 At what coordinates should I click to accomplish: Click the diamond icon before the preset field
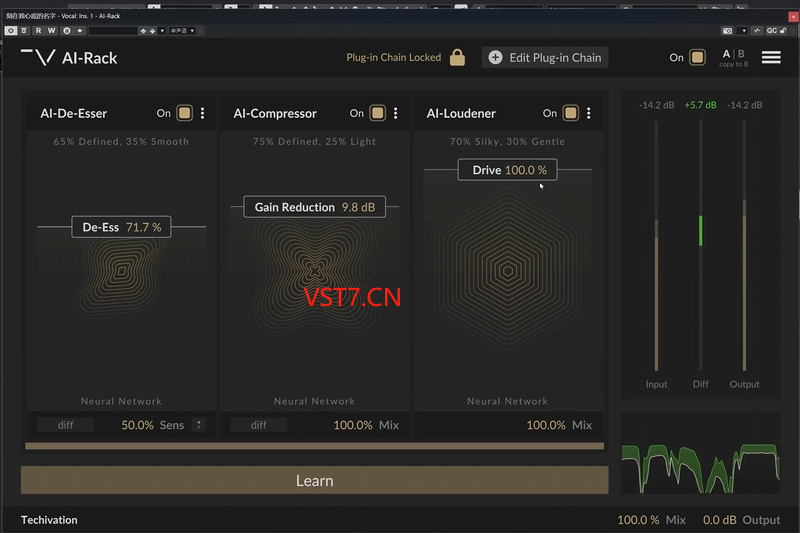[80, 31]
